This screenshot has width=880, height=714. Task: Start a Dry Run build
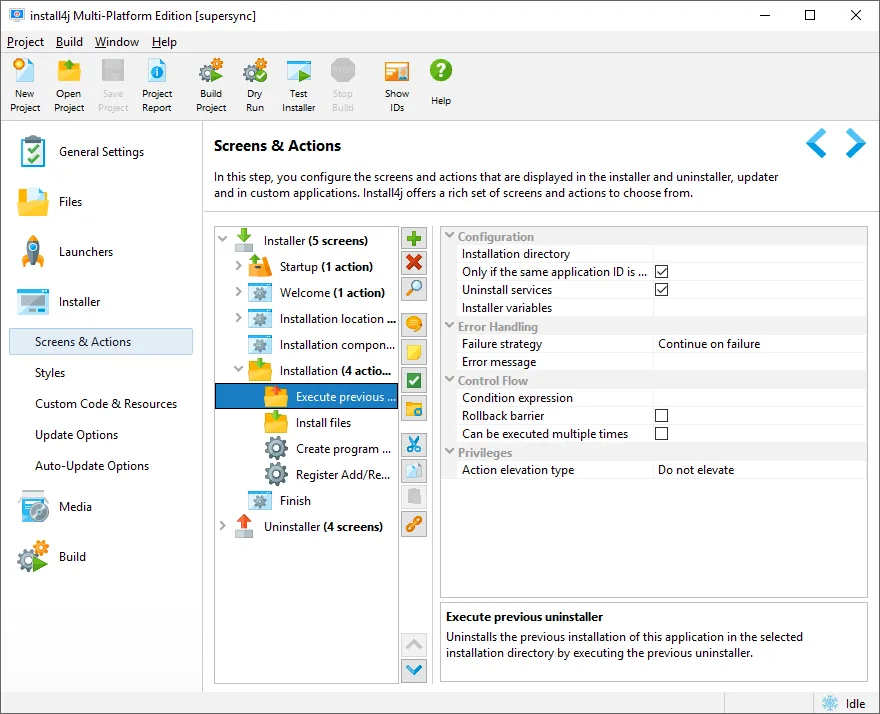(255, 85)
